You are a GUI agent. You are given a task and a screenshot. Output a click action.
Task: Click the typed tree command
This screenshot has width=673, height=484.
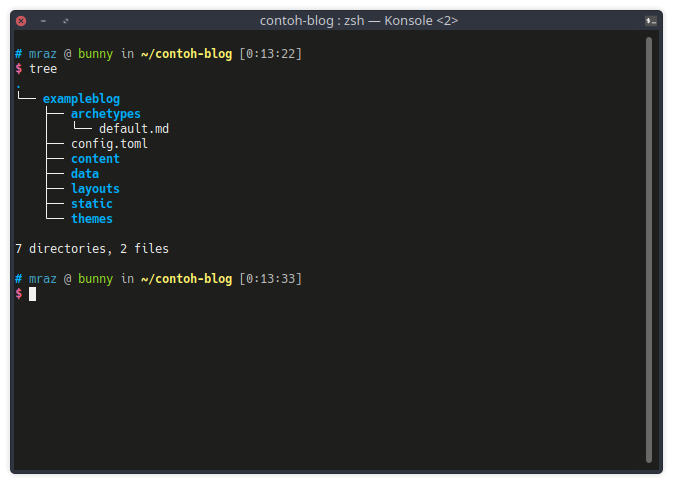[x=43, y=69]
